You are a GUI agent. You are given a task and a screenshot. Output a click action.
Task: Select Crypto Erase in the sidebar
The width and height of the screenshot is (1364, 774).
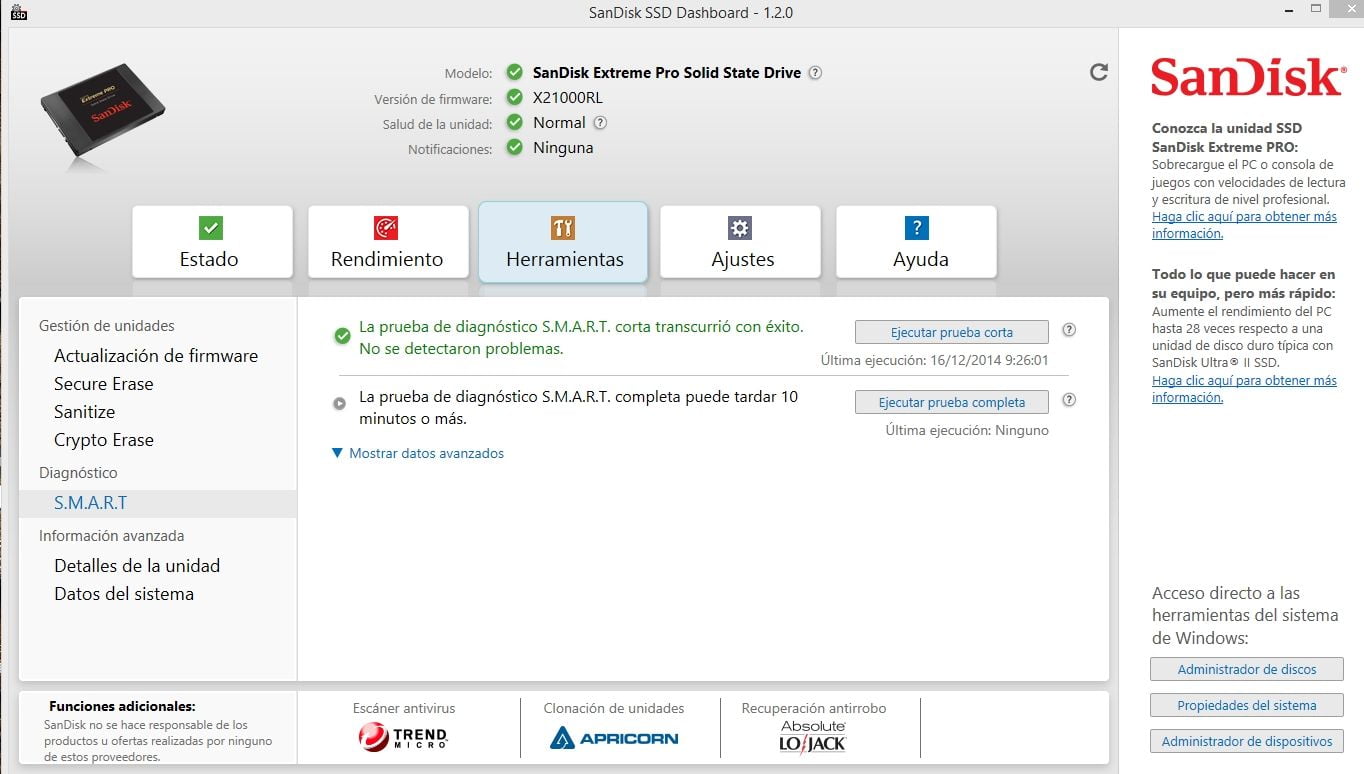104,440
